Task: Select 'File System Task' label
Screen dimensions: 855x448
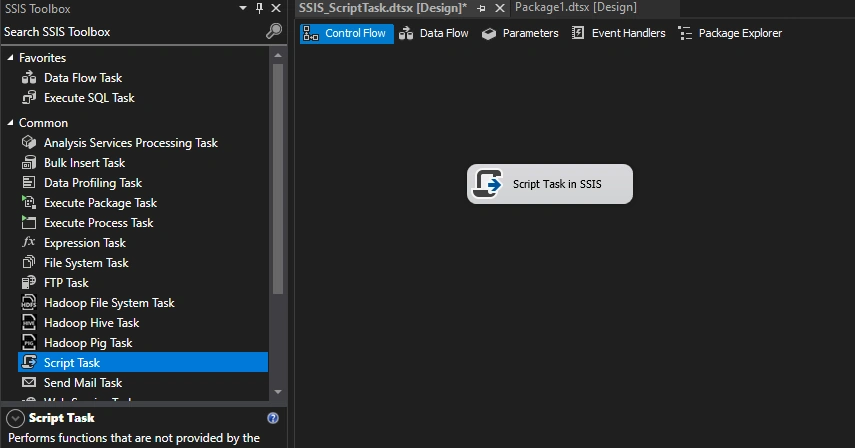Action: pyautogui.click(x=86, y=263)
